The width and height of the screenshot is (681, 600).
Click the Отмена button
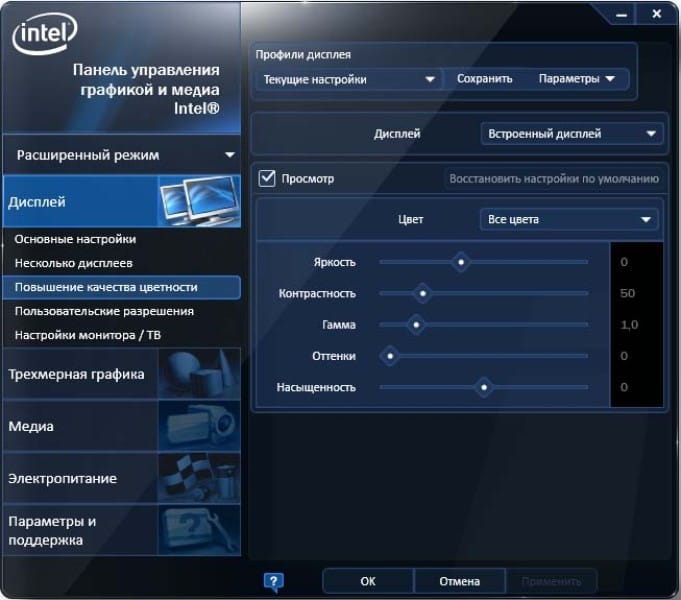pyautogui.click(x=460, y=581)
